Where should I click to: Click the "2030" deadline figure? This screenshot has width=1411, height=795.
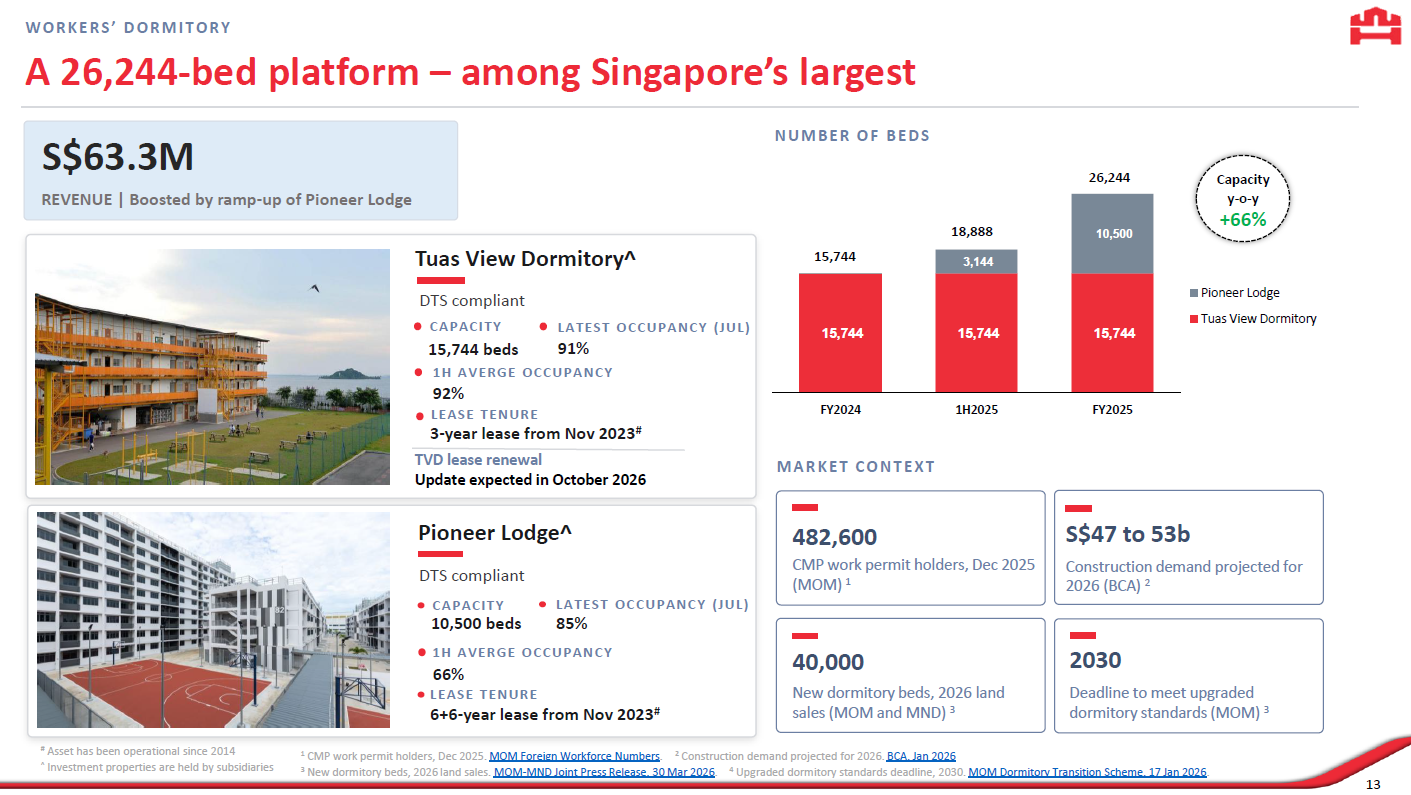tap(1096, 660)
